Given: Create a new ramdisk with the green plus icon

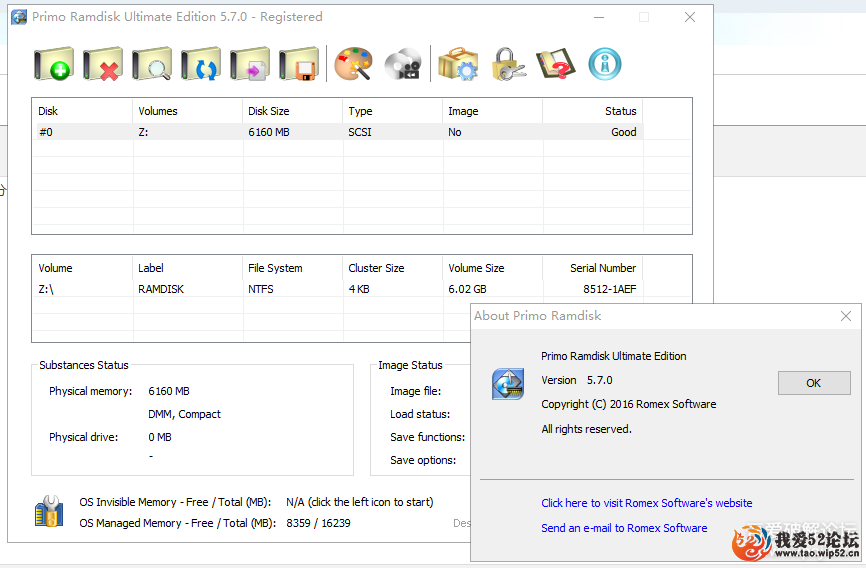Looking at the screenshot, I should 54,64.
